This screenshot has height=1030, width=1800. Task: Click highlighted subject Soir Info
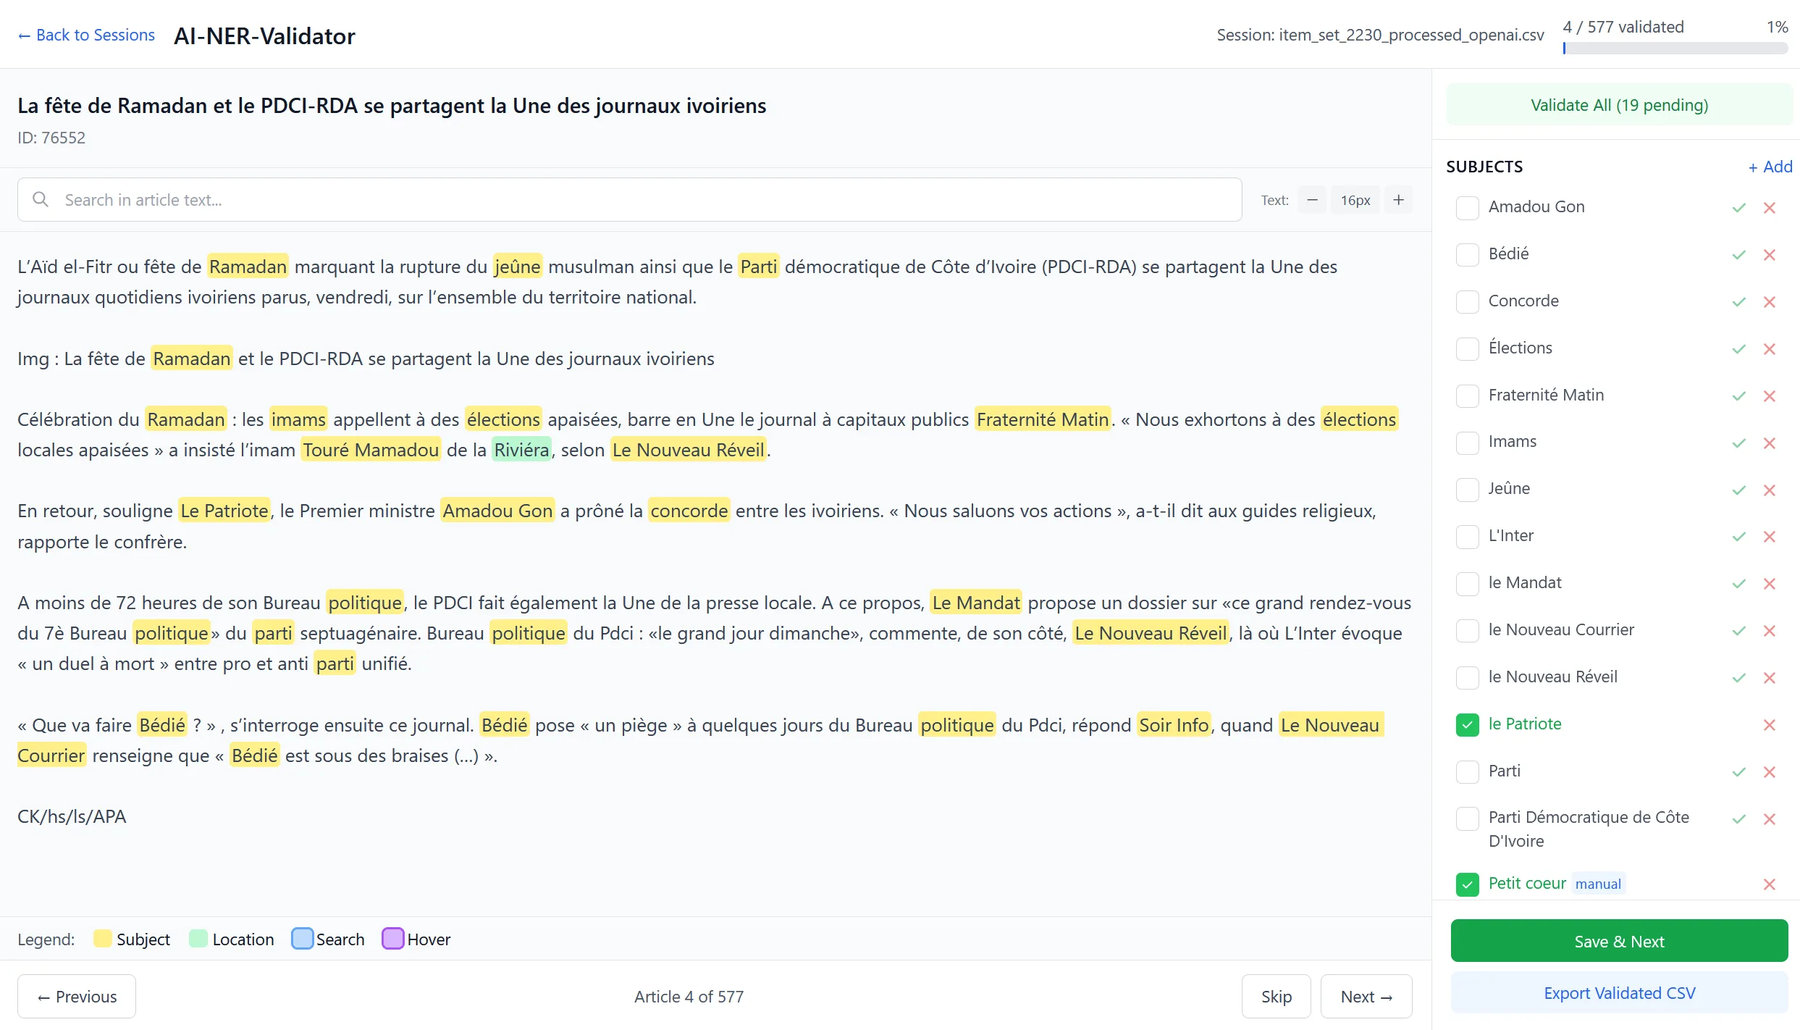click(1174, 725)
